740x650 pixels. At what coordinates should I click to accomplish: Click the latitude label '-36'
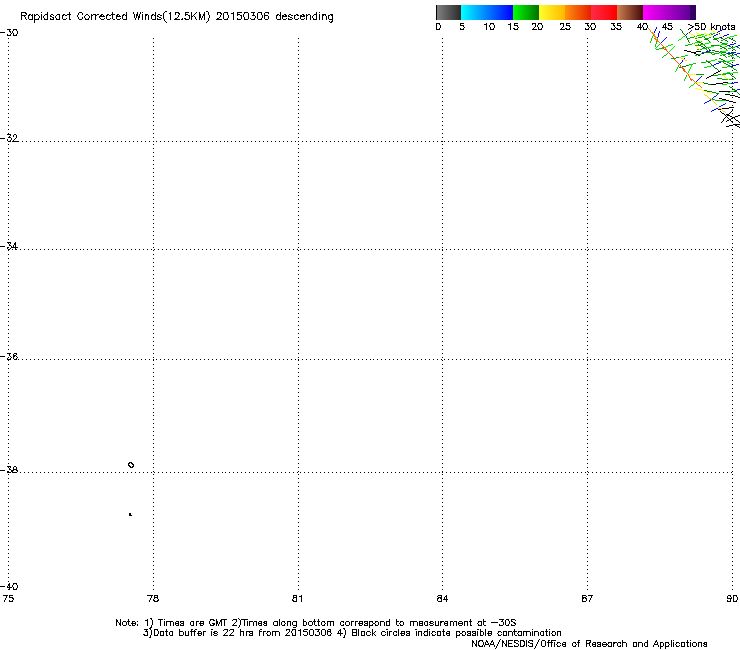pyautogui.click(x=9, y=356)
